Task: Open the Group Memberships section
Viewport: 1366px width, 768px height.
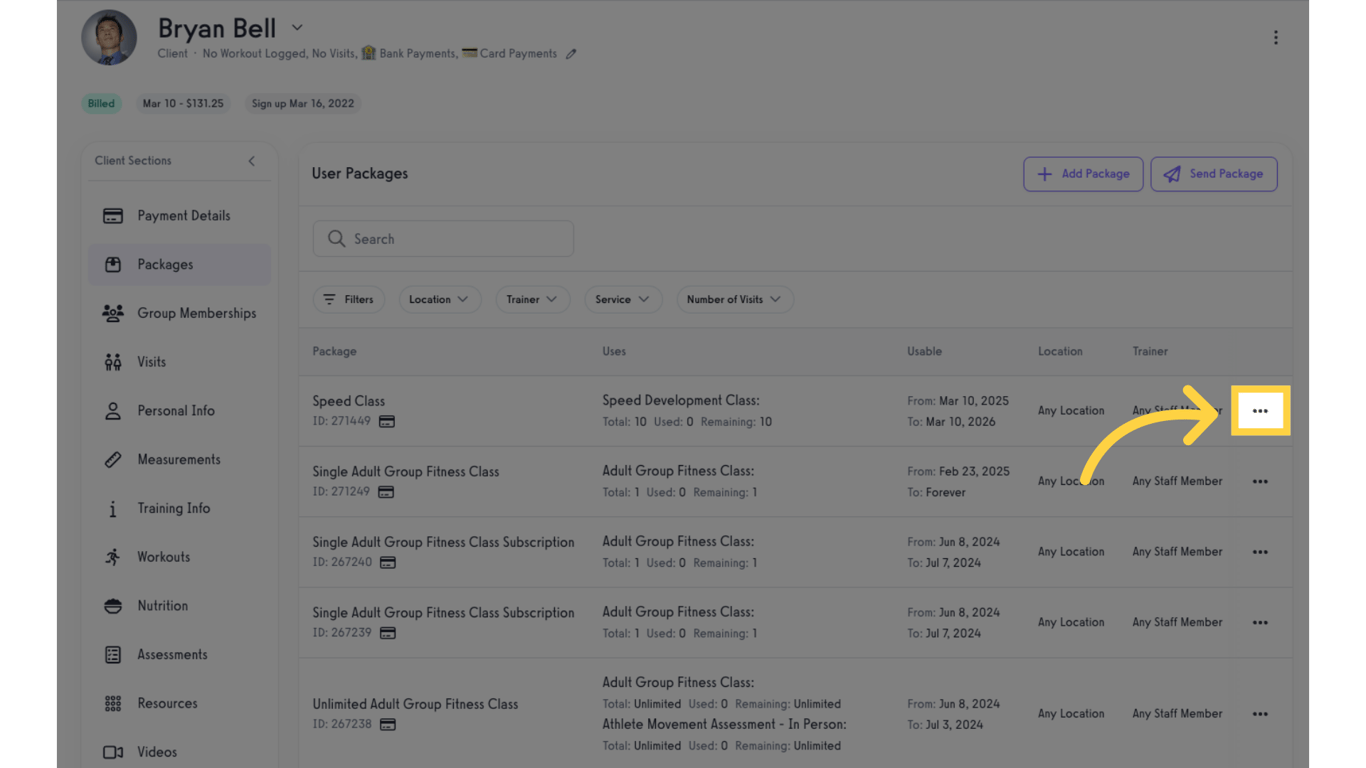Action: [x=196, y=314]
